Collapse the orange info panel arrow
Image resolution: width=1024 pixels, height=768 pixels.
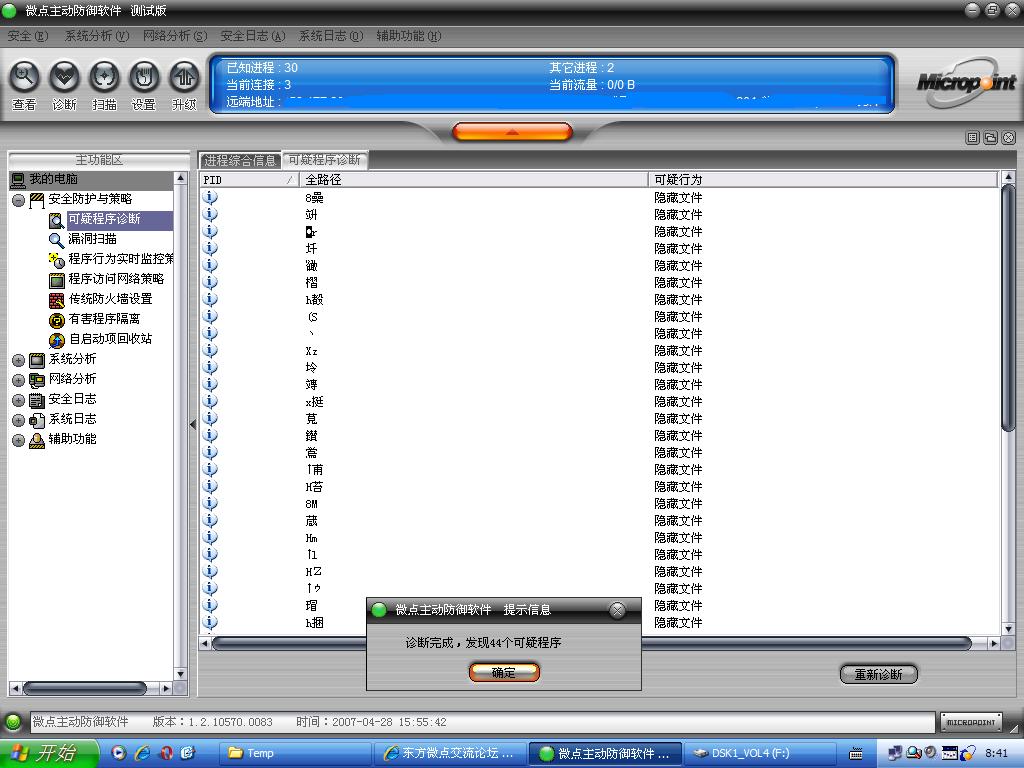pyautogui.click(x=512, y=132)
